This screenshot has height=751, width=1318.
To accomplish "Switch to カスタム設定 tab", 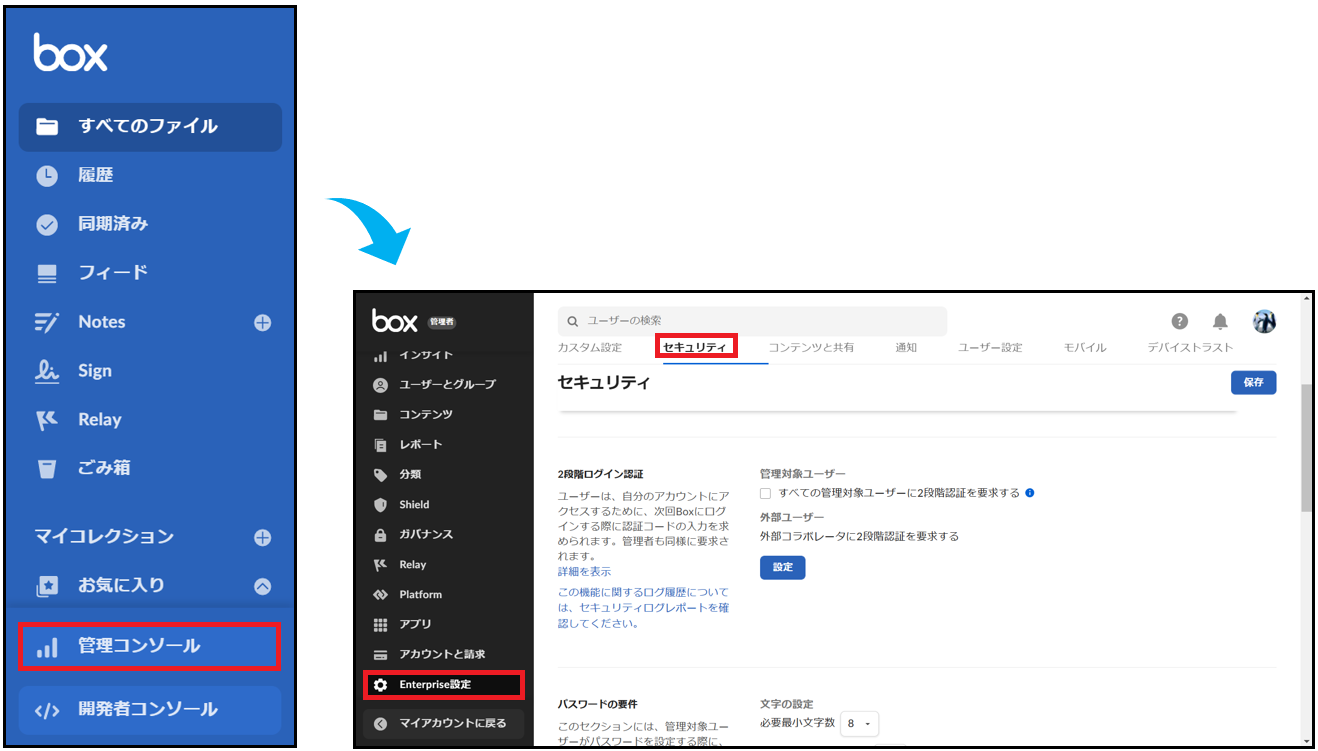I will pyautogui.click(x=590, y=348).
